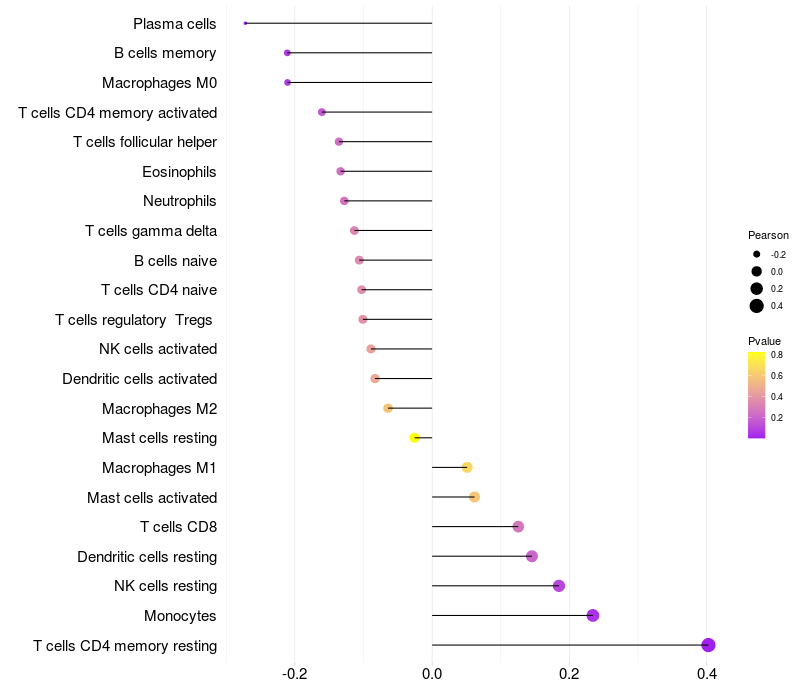Click the Pearson legend title

pos(768,235)
